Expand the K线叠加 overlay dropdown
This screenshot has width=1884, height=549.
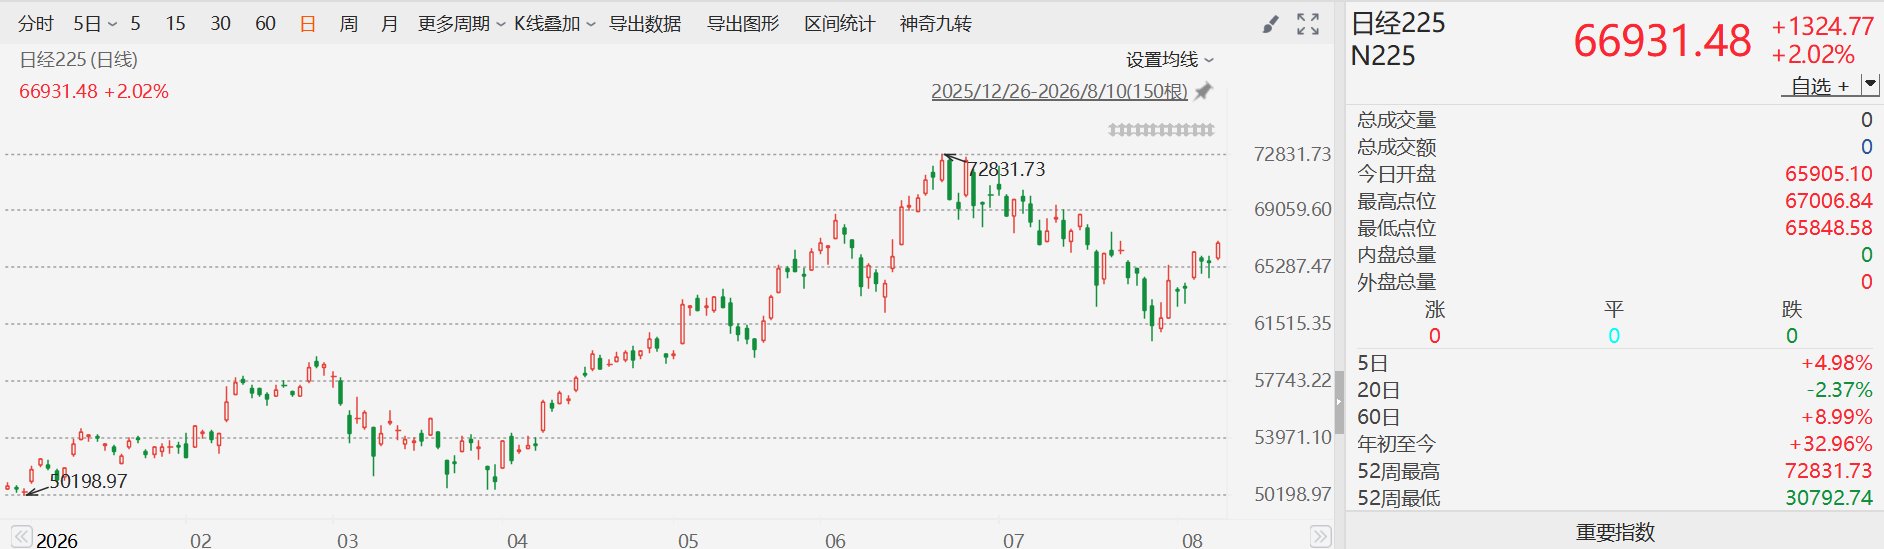tap(555, 23)
